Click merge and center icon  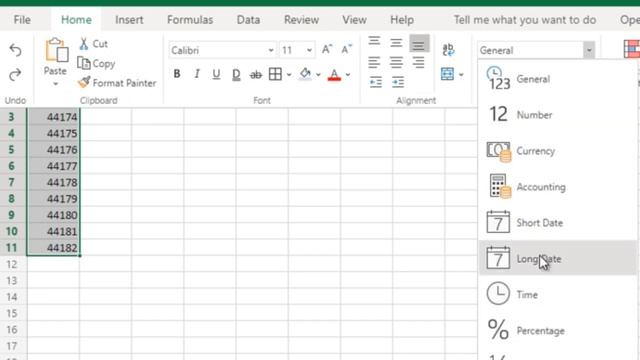(x=447, y=74)
